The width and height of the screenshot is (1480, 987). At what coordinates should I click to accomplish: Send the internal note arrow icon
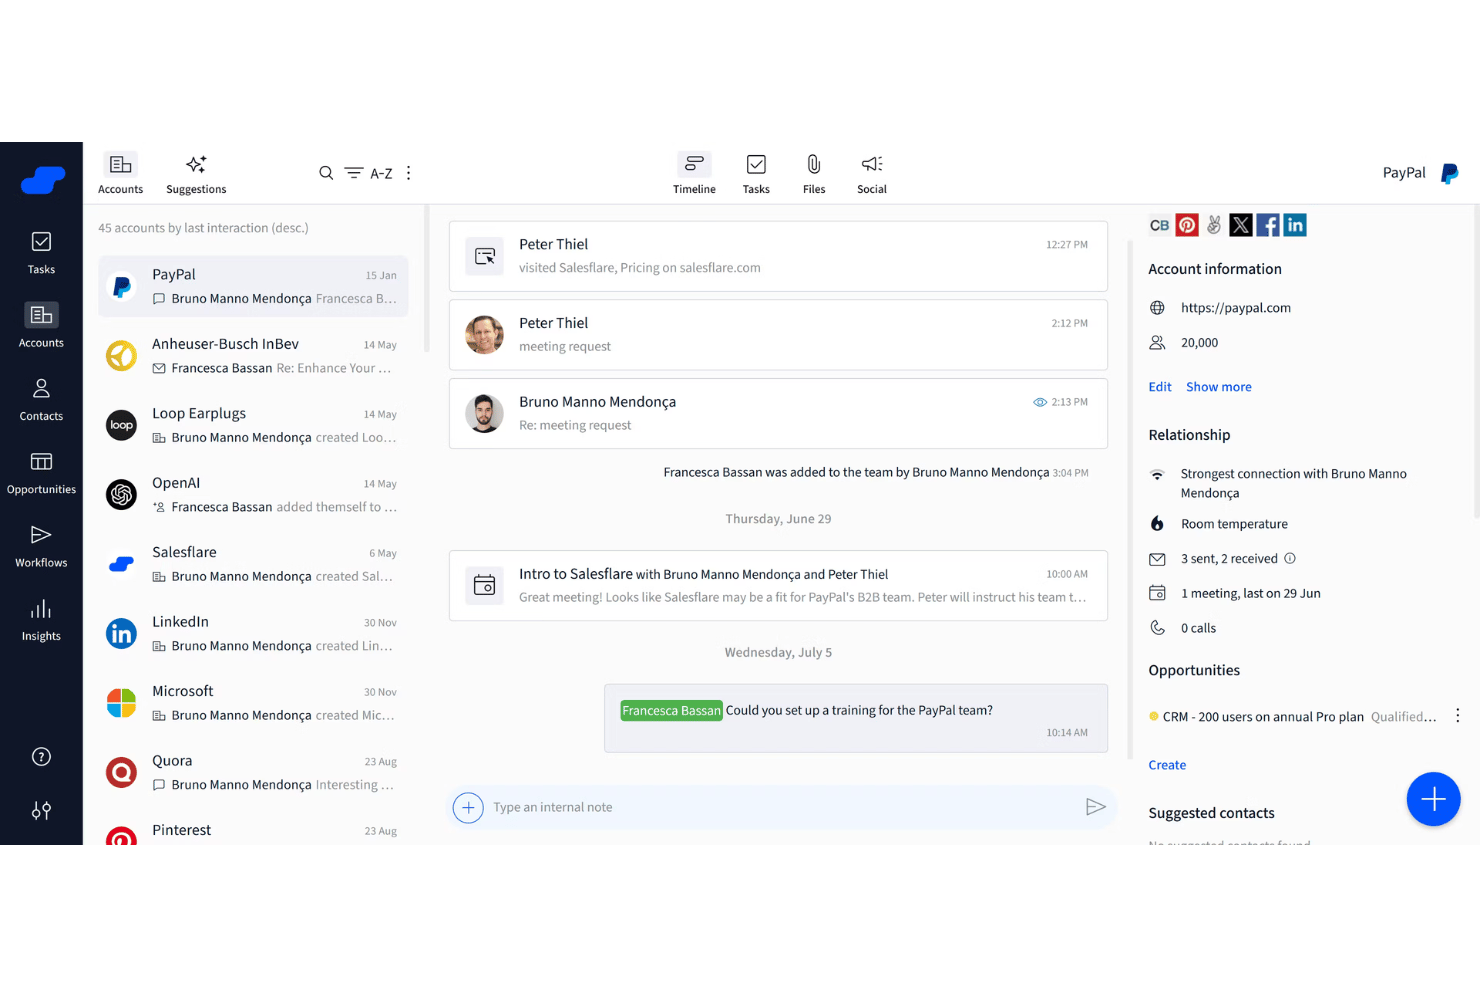point(1096,807)
